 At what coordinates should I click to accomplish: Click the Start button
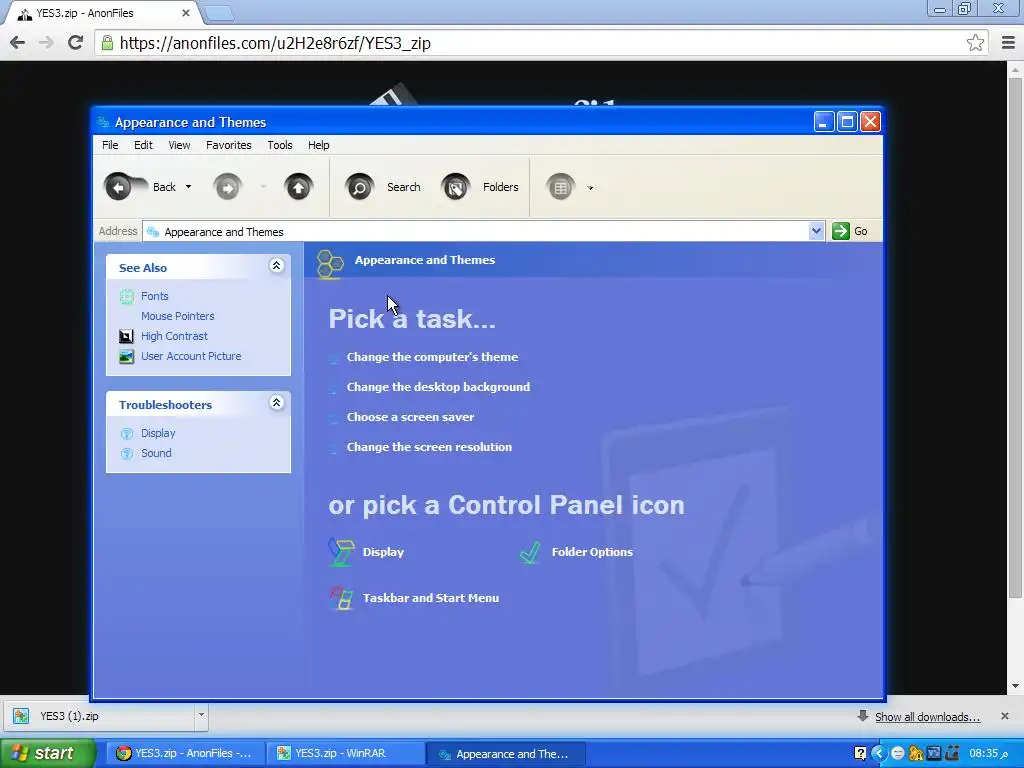(x=47, y=754)
